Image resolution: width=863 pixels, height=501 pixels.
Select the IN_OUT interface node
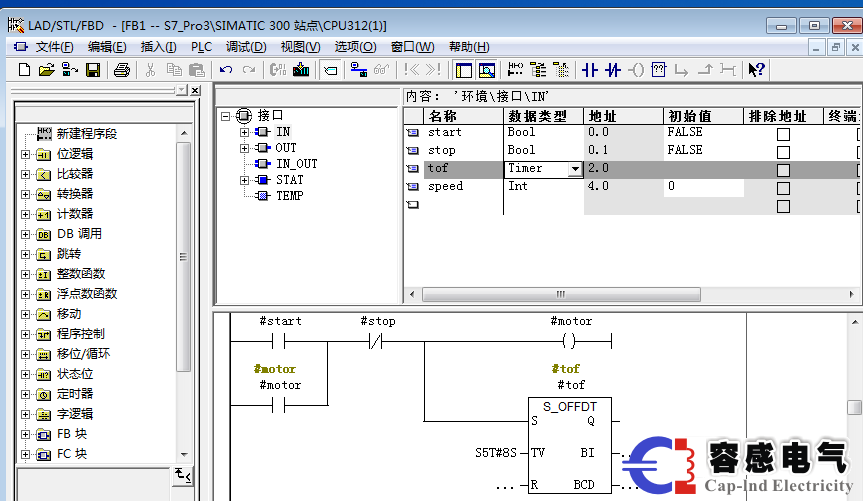pyautogui.click(x=297, y=164)
